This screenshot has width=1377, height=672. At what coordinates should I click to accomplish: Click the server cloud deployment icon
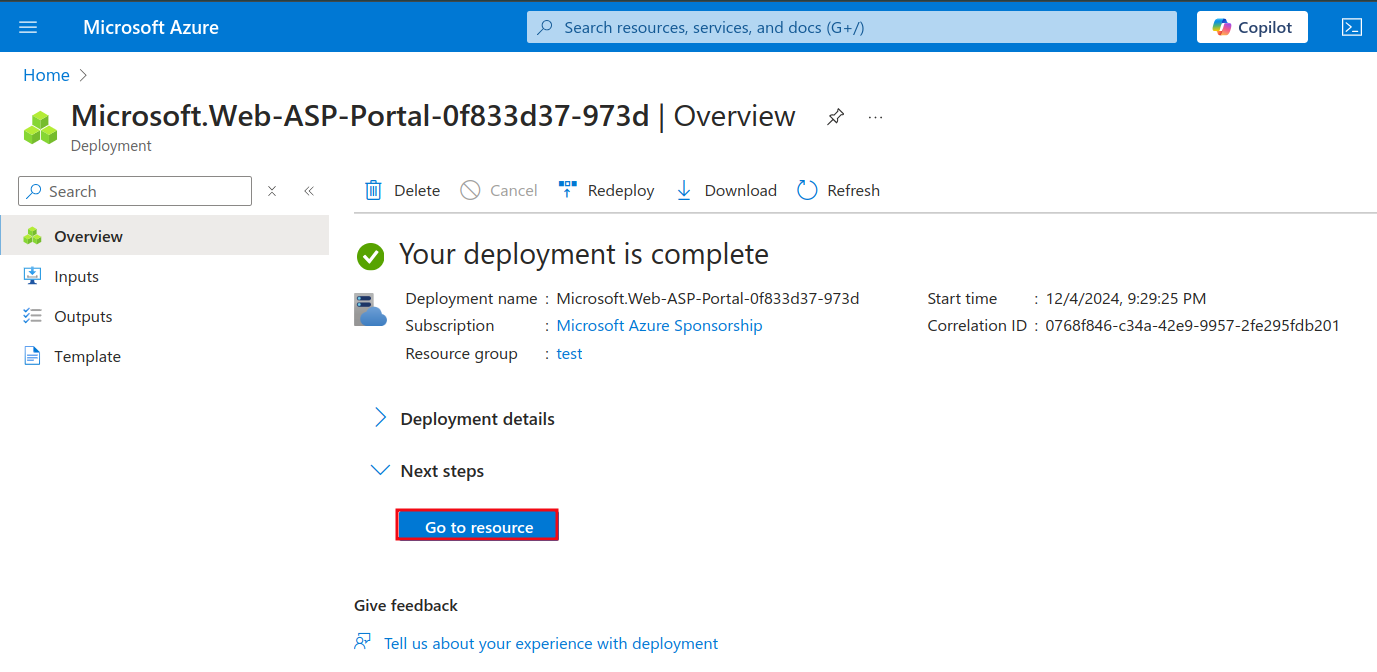[x=370, y=310]
